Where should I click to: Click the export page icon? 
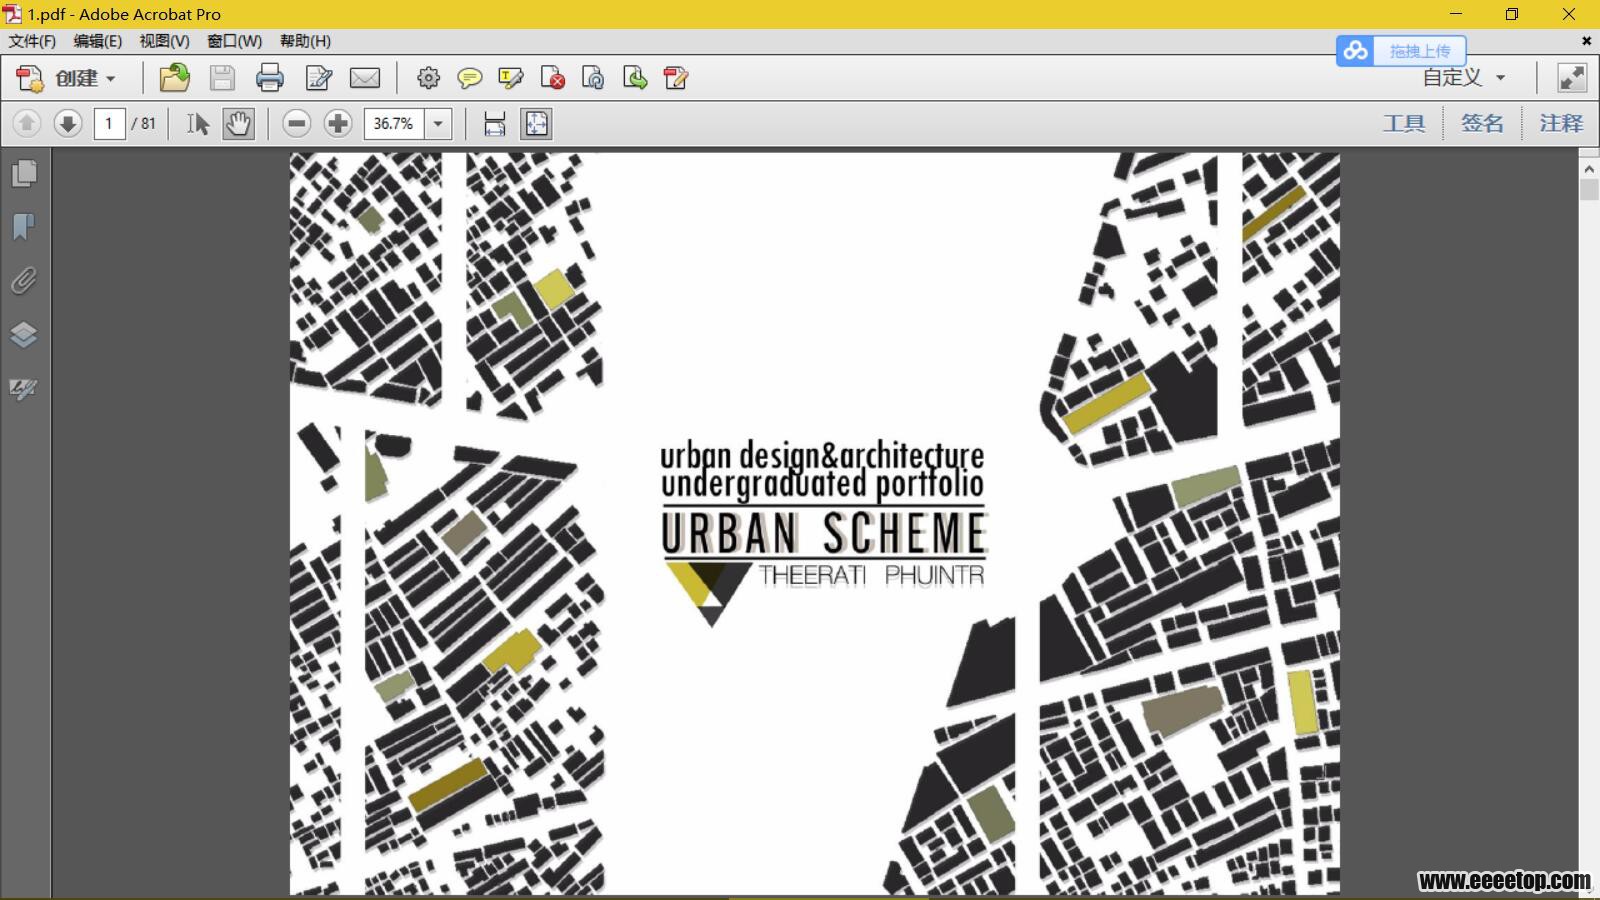(x=634, y=78)
